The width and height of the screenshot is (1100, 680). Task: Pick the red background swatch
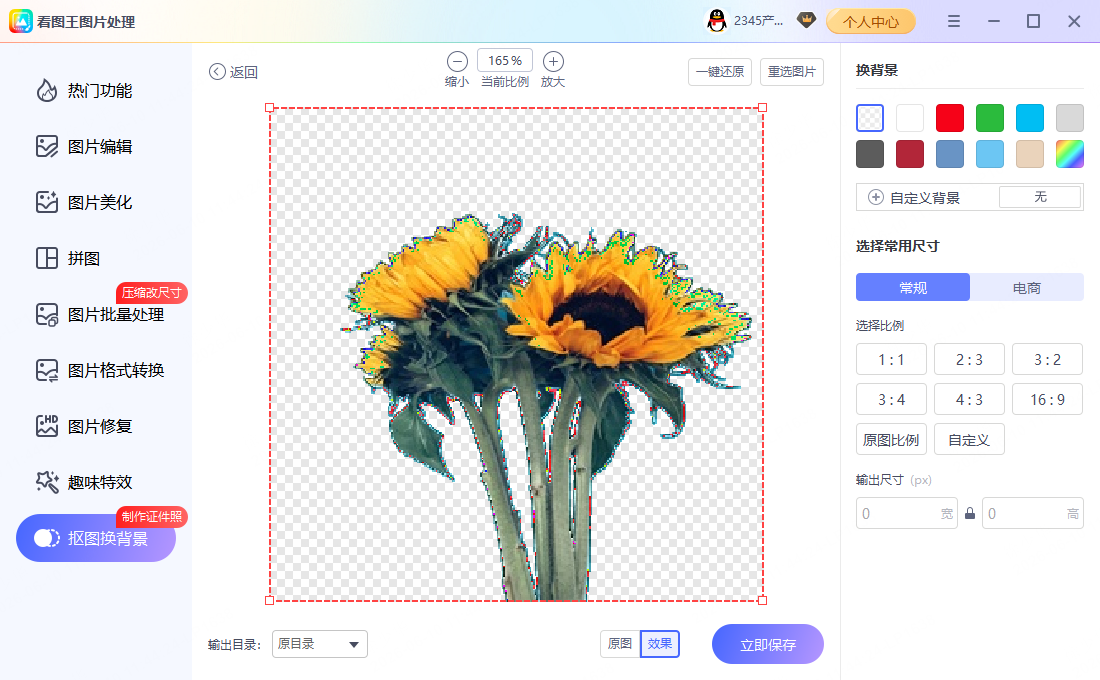pyautogui.click(x=950, y=118)
